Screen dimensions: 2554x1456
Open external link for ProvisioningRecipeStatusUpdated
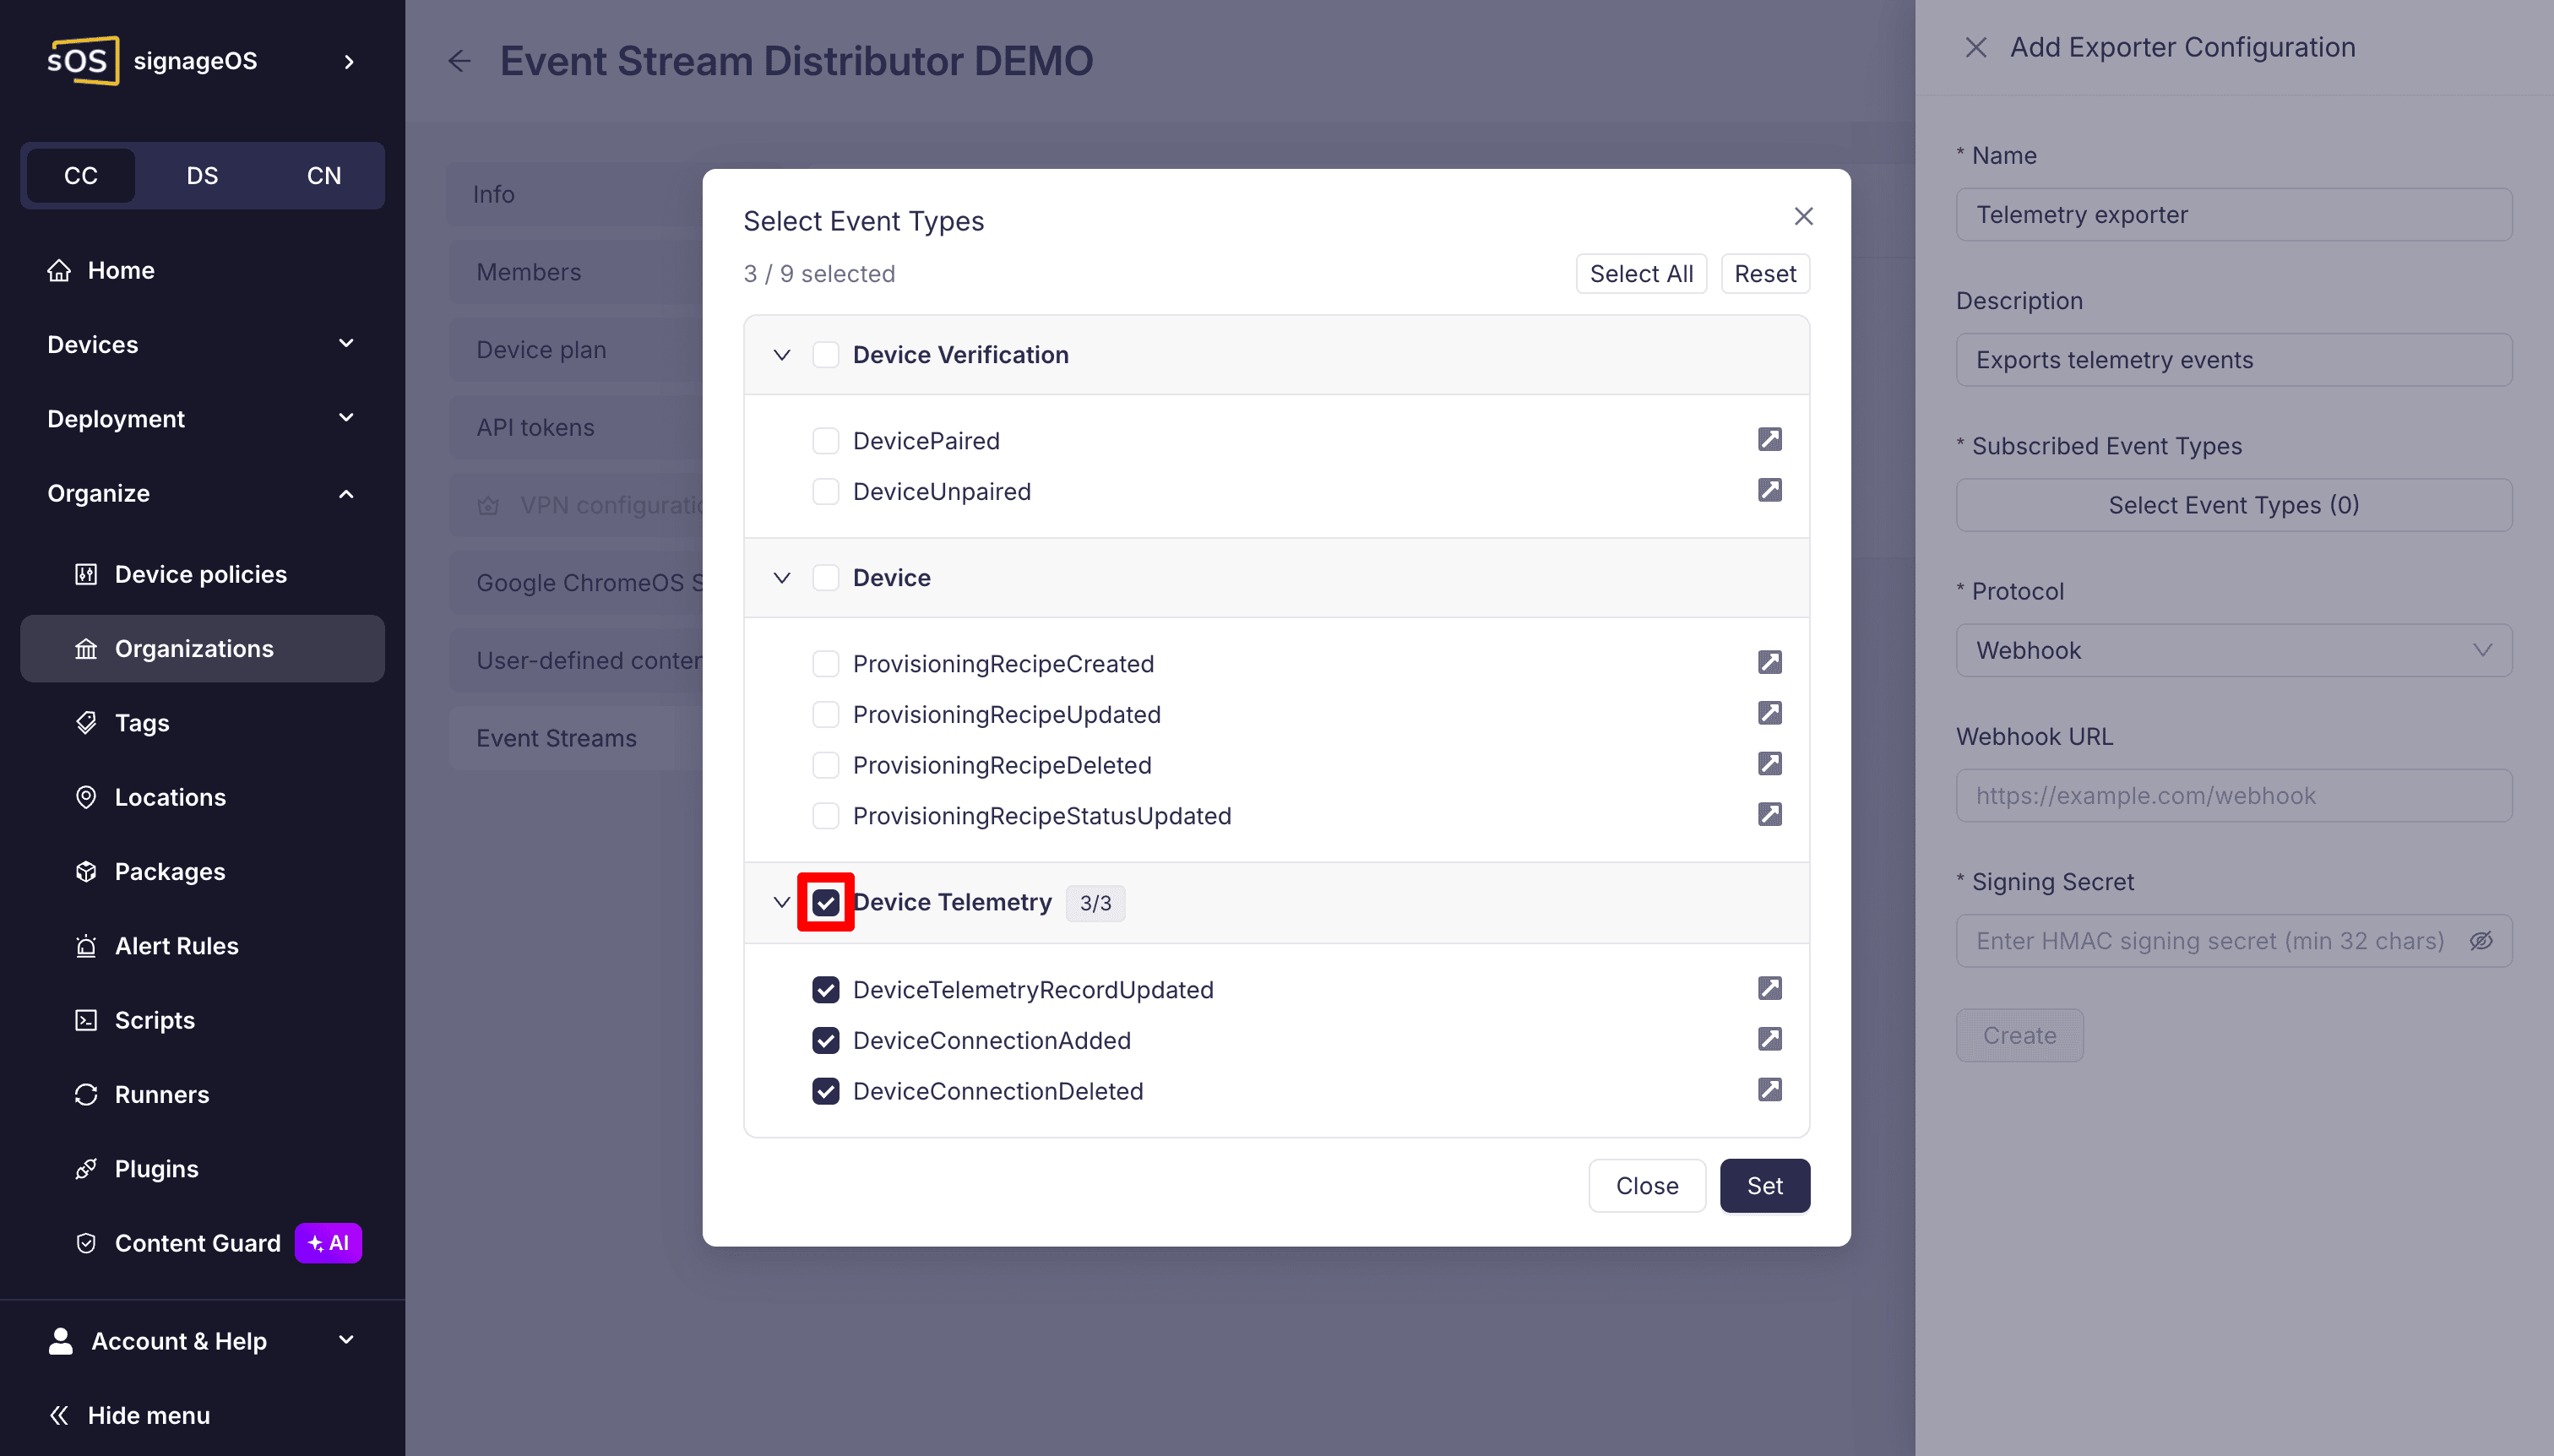click(x=1769, y=815)
